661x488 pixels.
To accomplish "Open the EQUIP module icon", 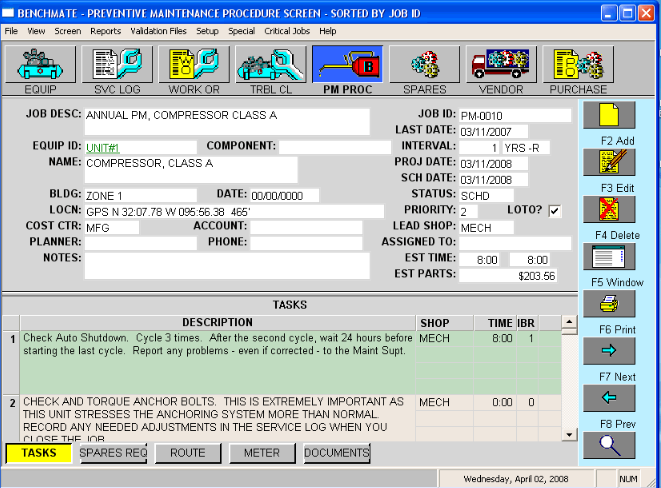I will coord(40,65).
